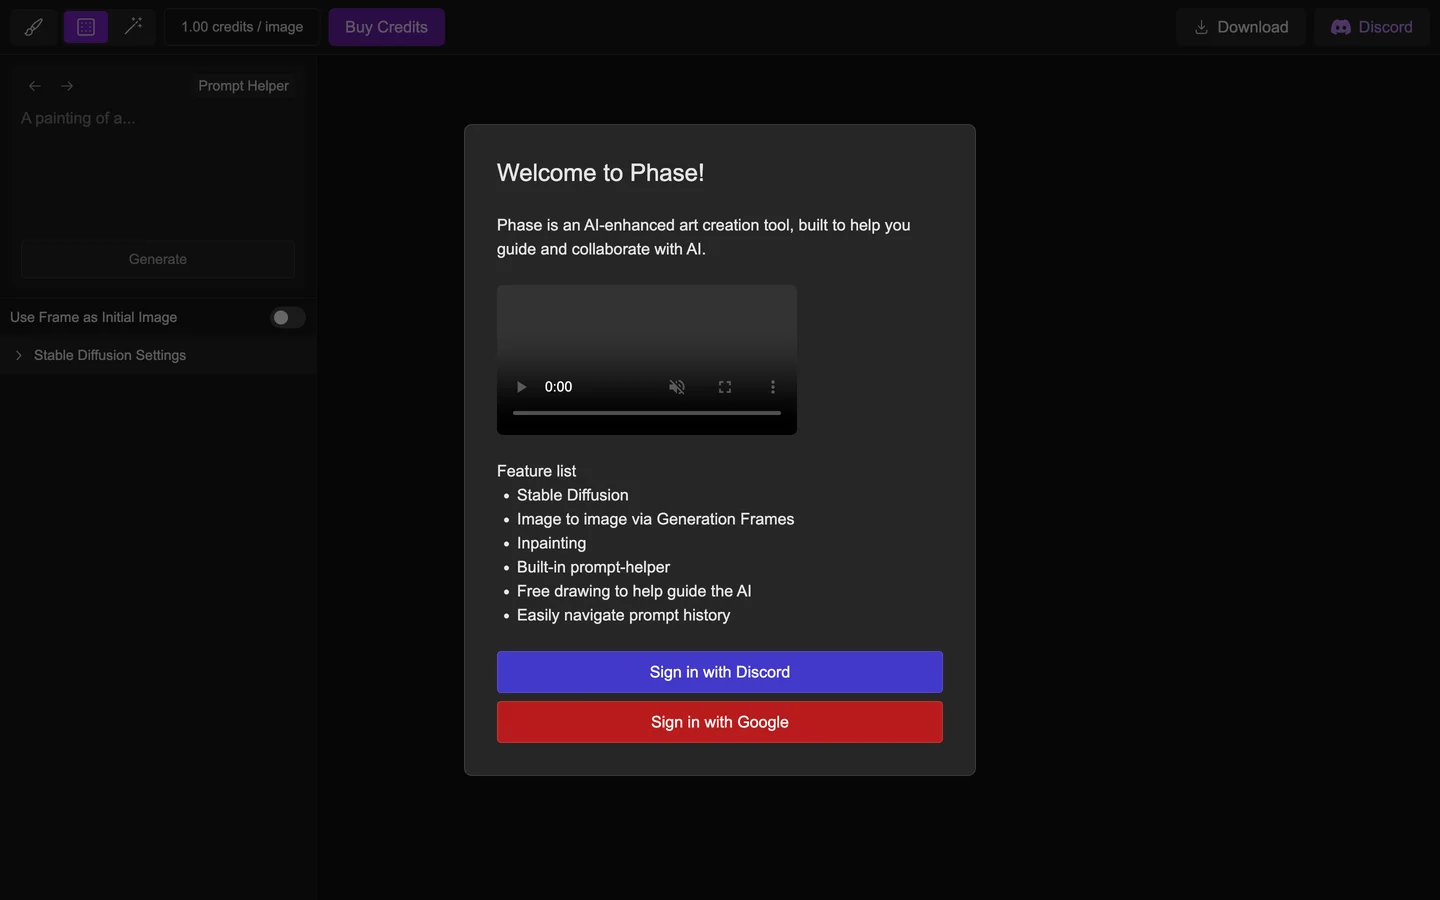1440x900 pixels.
Task: Go back in prompt history
Action: tap(35, 86)
